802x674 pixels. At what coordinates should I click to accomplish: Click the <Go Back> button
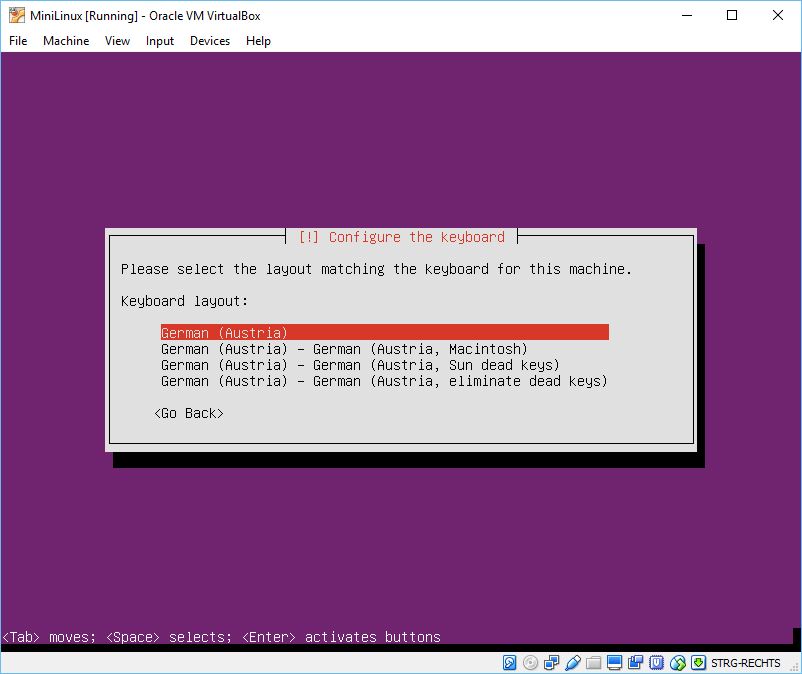pos(189,413)
